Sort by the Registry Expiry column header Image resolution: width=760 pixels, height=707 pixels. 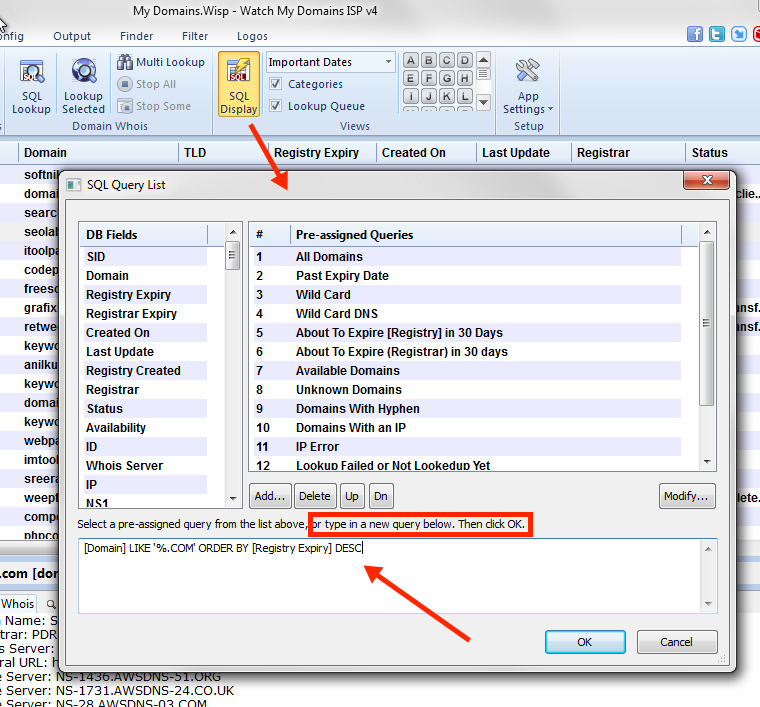(x=320, y=153)
